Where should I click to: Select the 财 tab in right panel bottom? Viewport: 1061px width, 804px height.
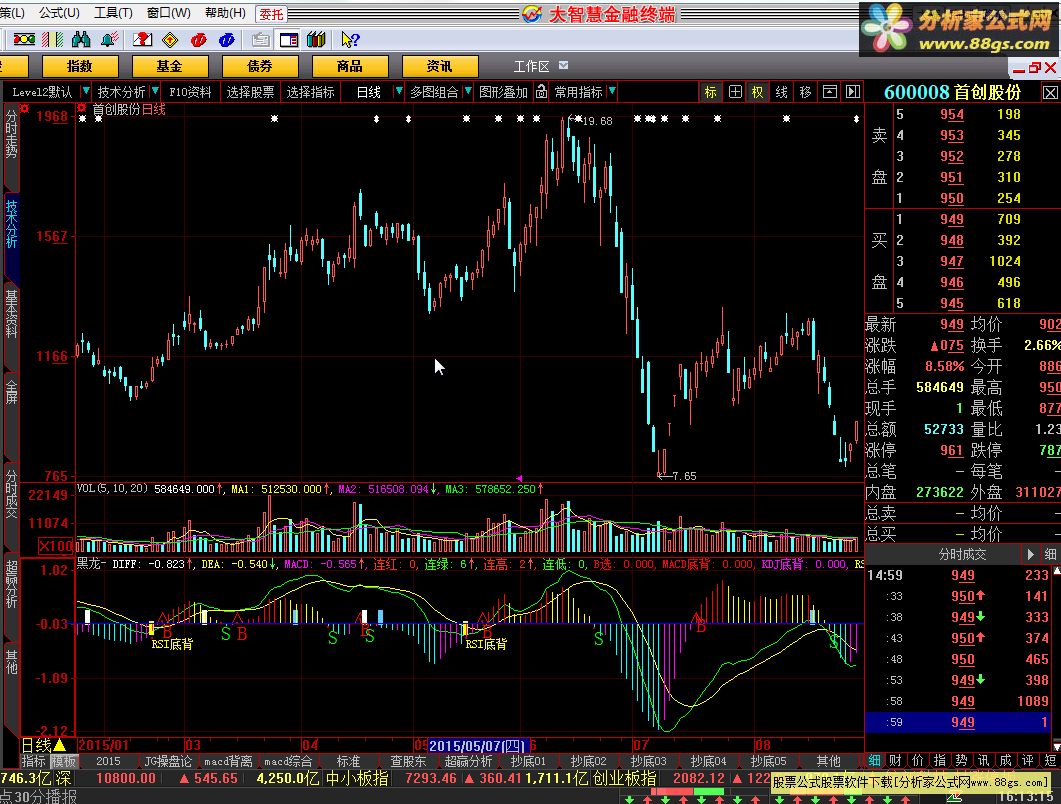pyautogui.click(x=895, y=761)
